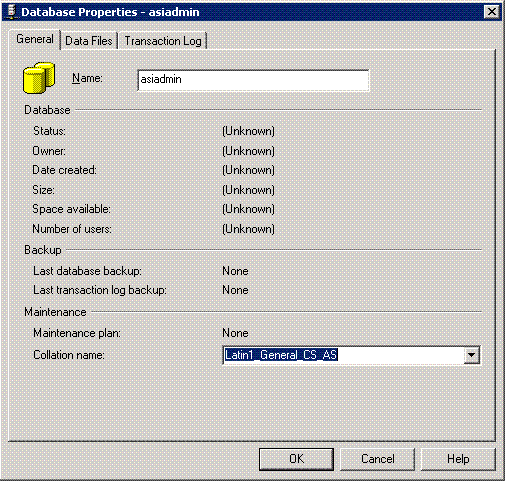Click the Size (Unknown) value

248,190
